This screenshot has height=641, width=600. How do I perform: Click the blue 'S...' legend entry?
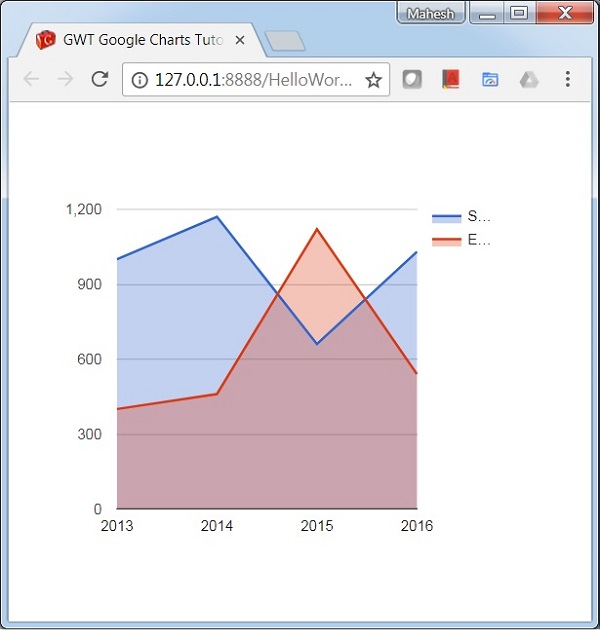click(x=461, y=216)
